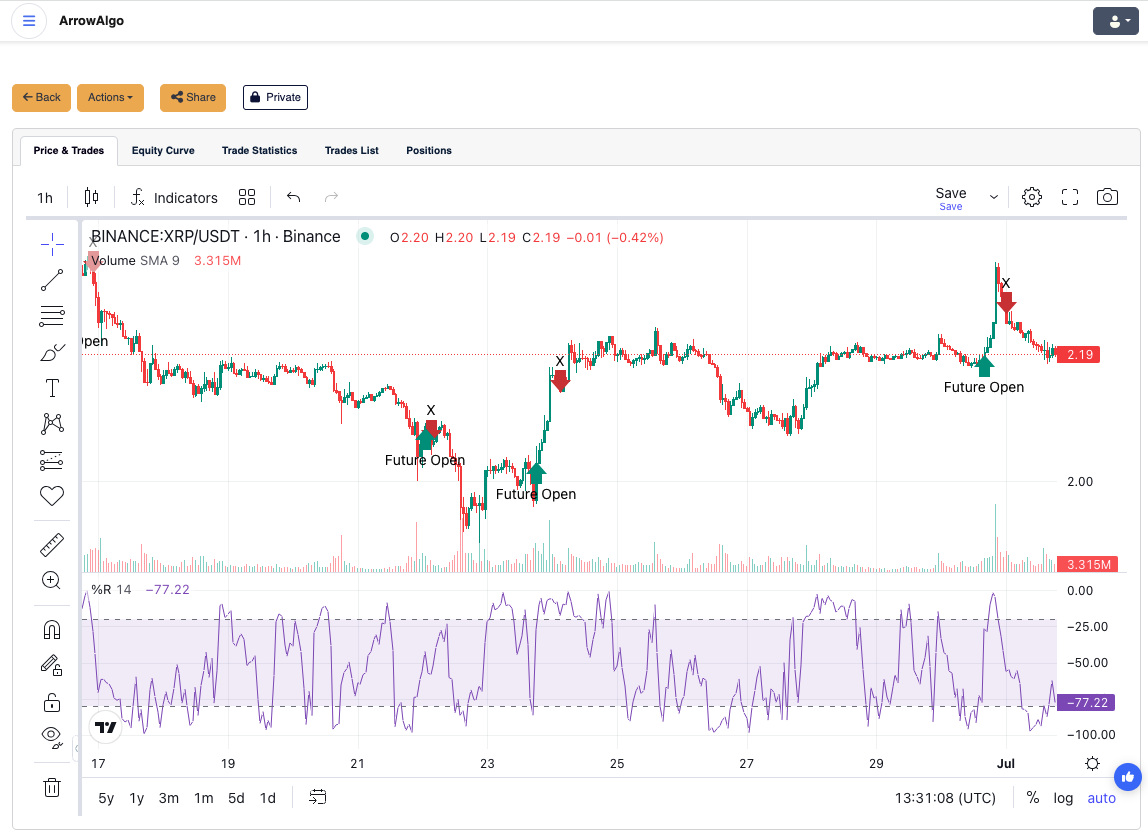Select the 1y date range
Image resolution: width=1148 pixels, height=832 pixels.
pyautogui.click(x=137, y=798)
